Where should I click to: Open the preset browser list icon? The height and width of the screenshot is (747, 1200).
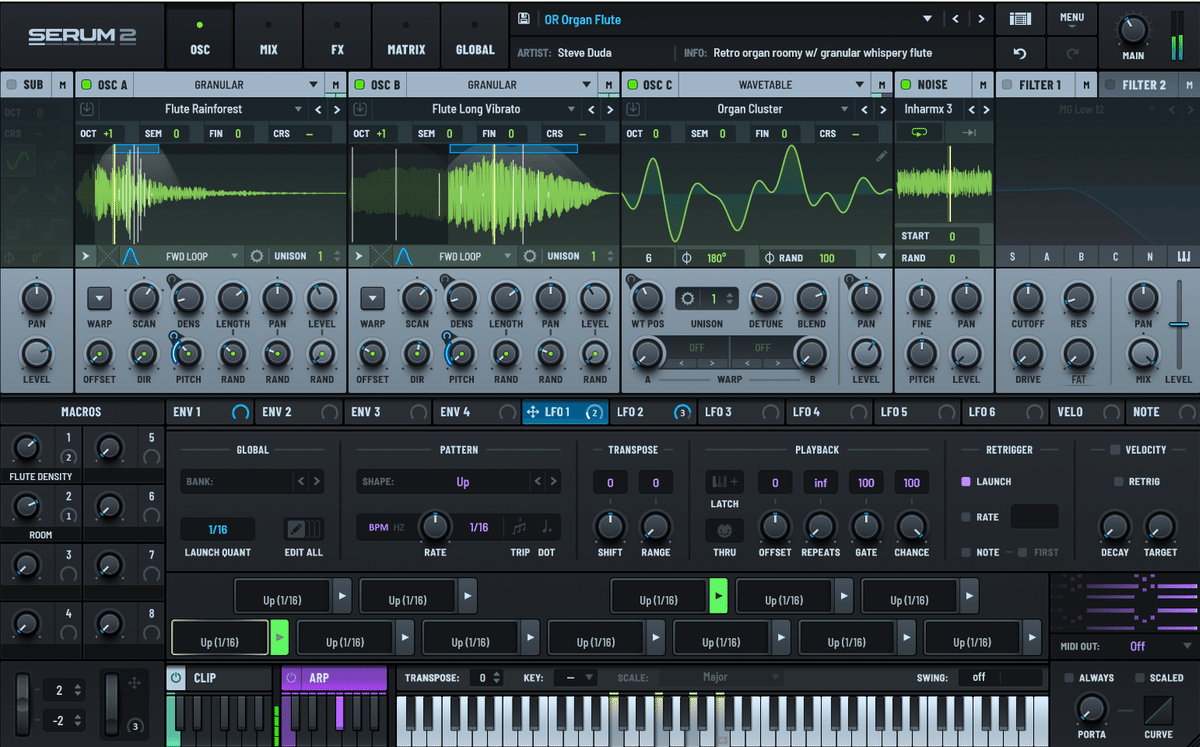1020,18
